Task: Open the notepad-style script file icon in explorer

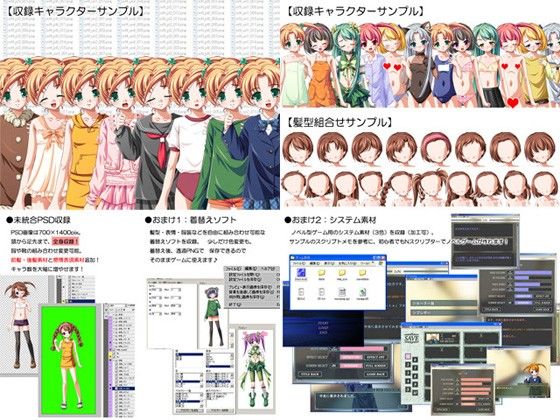Action: (x=342, y=293)
